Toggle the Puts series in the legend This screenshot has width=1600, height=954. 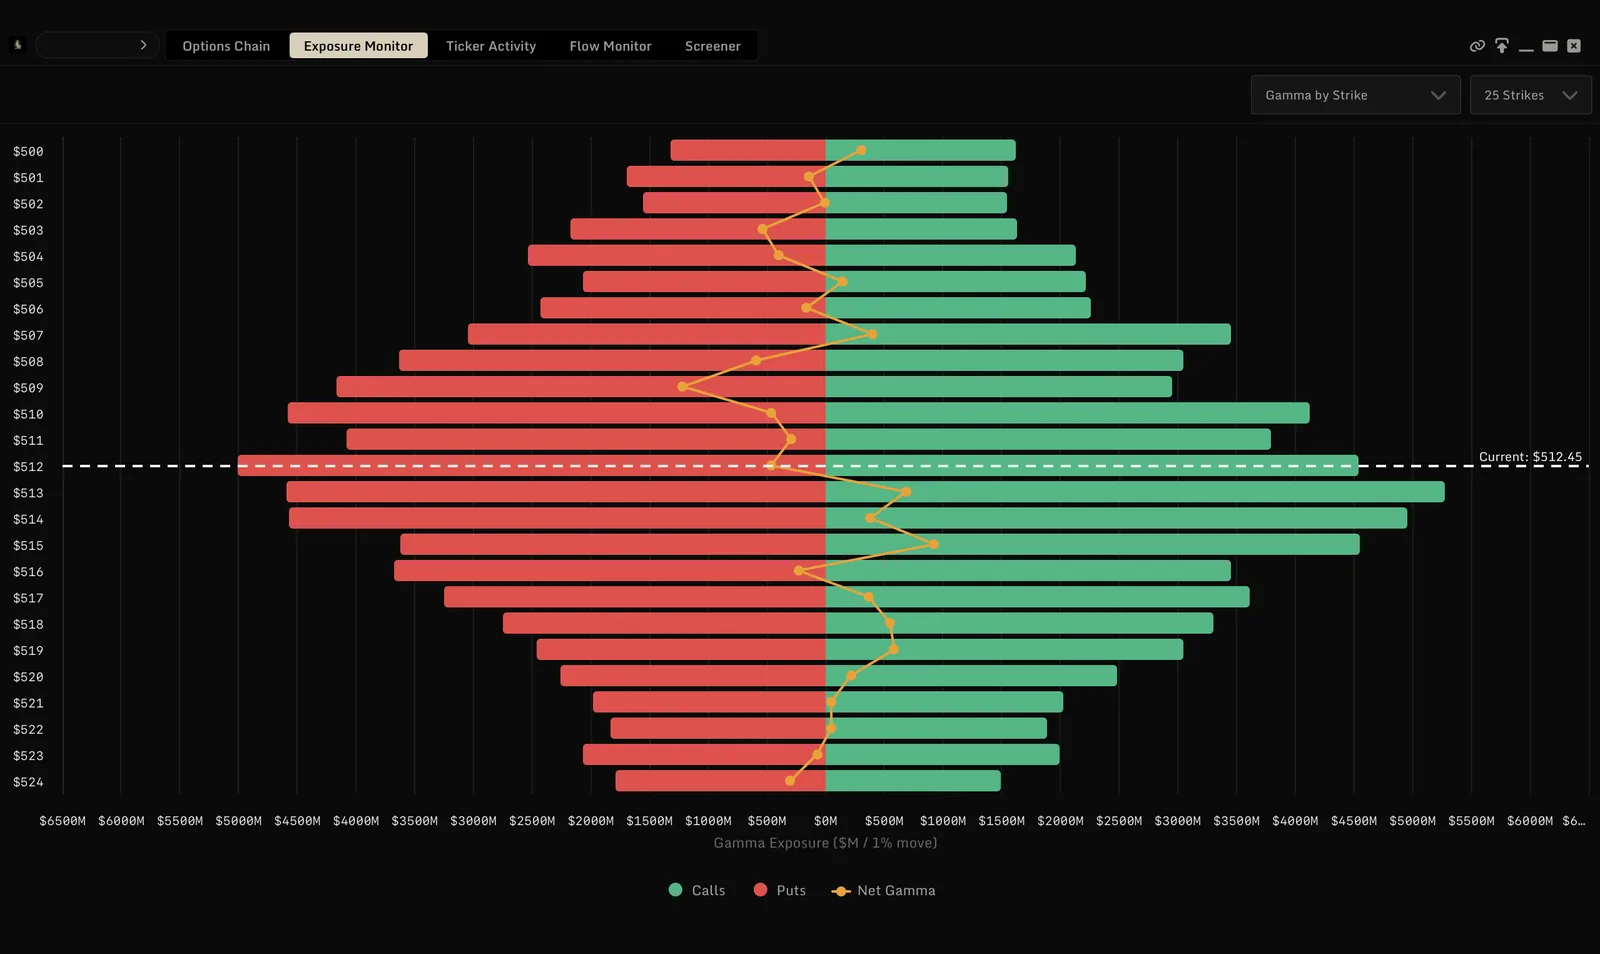click(x=780, y=890)
